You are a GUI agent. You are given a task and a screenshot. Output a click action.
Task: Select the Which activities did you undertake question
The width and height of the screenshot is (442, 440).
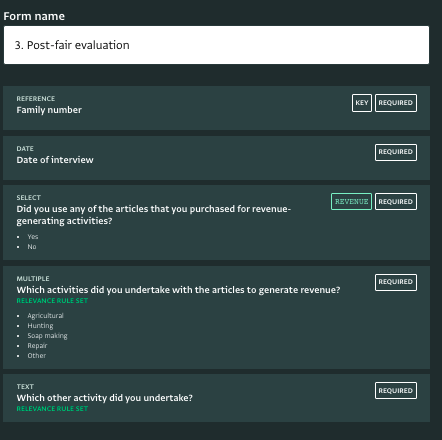point(178,290)
